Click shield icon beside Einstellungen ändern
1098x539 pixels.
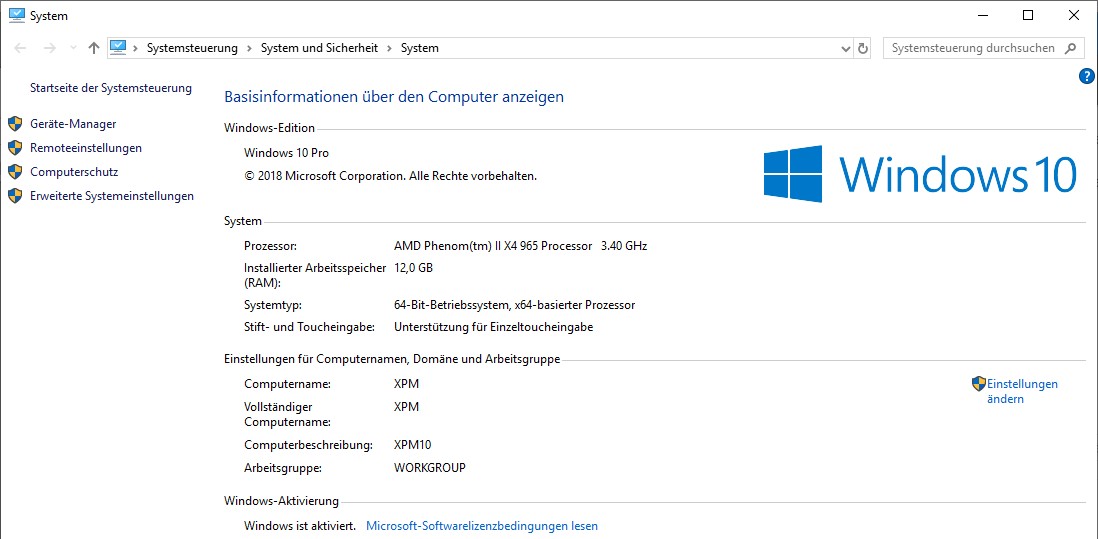coord(979,384)
